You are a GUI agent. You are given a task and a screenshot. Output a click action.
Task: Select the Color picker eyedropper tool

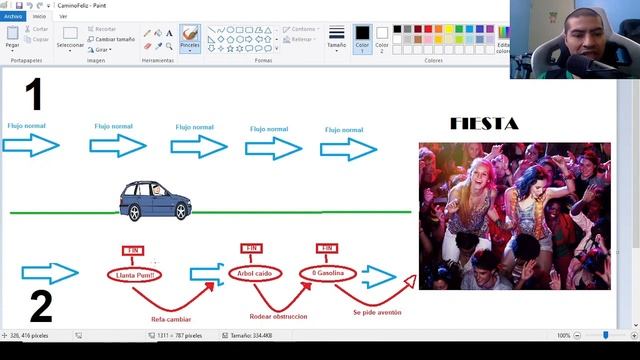click(158, 46)
